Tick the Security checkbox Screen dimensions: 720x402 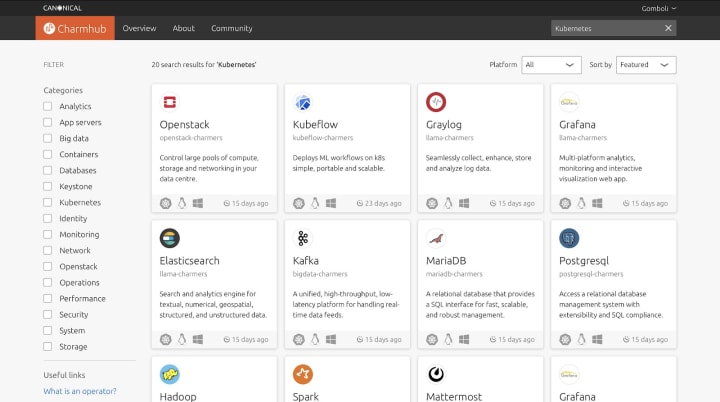pos(47,315)
